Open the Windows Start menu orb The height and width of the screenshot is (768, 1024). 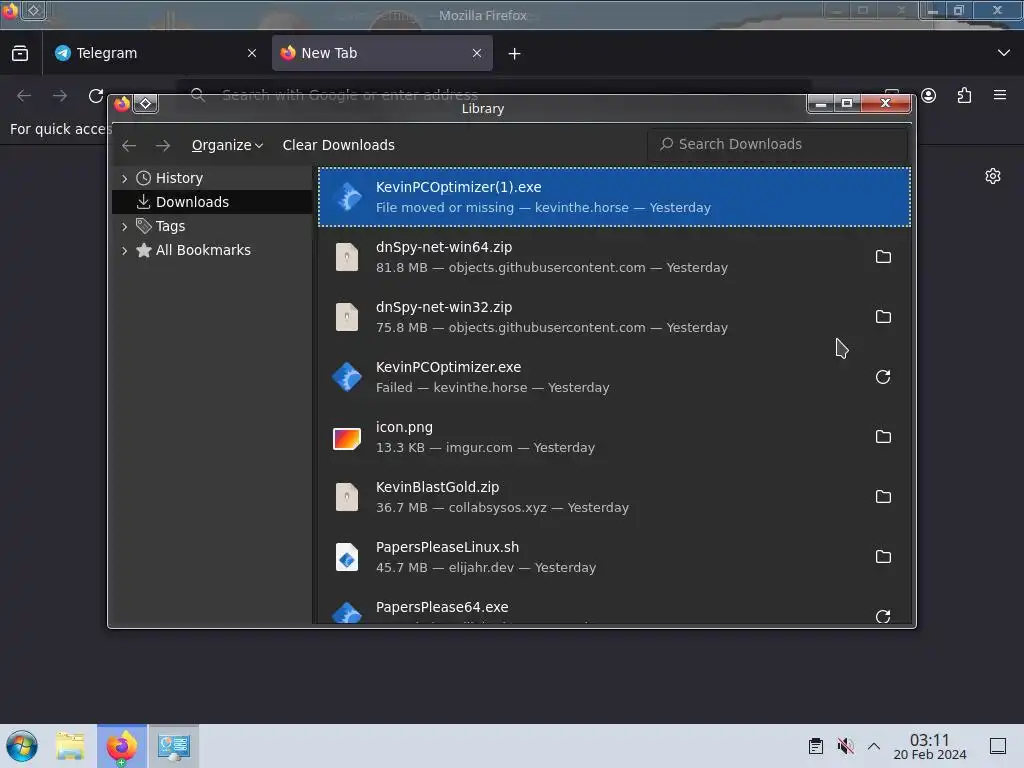pyautogui.click(x=22, y=746)
